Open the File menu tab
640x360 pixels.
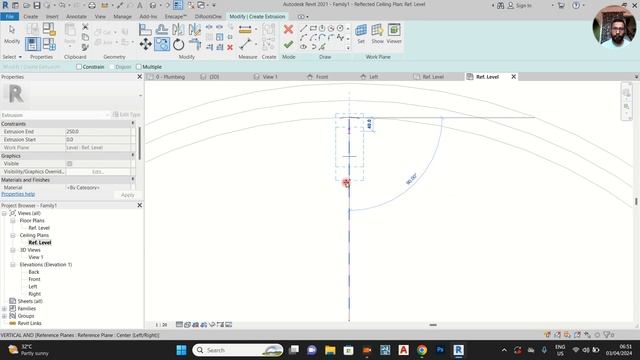click(10, 16)
